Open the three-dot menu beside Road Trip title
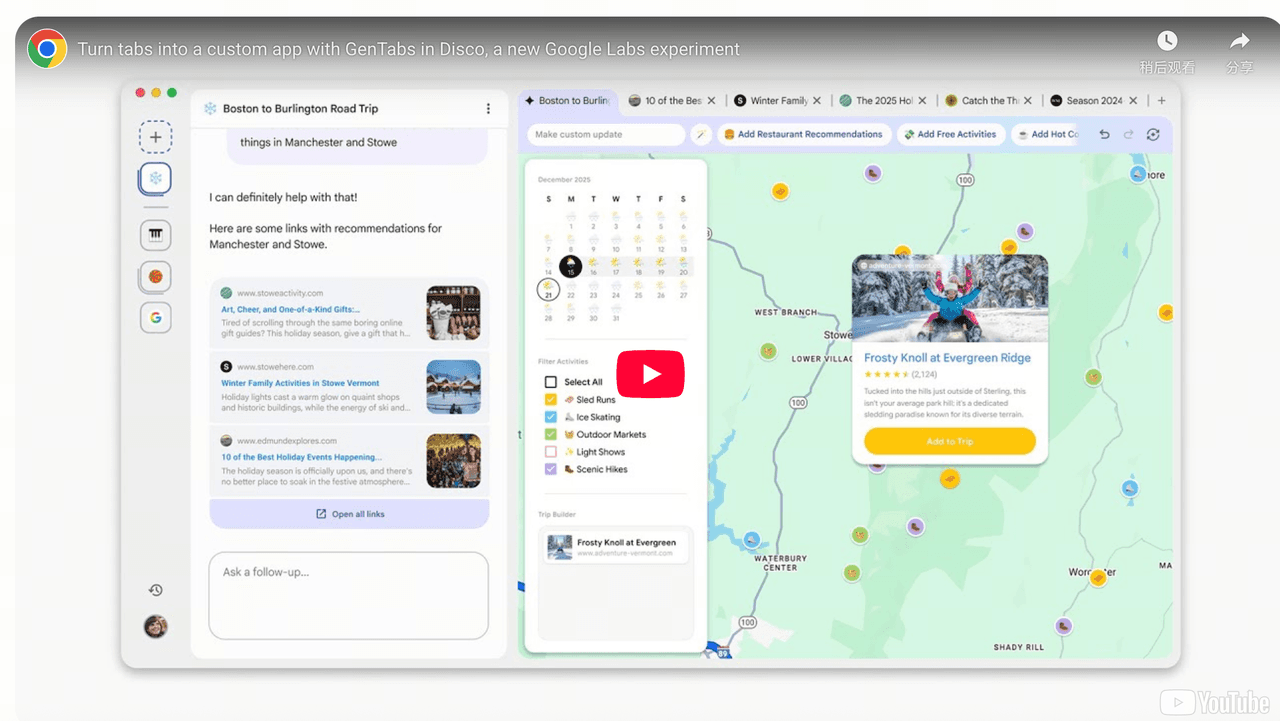This screenshot has width=1280, height=721. 488,108
